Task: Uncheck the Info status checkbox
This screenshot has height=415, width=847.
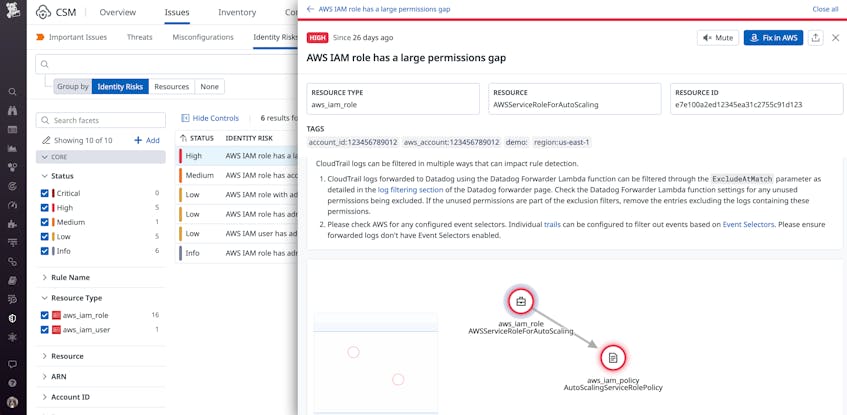Action: point(45,251)
